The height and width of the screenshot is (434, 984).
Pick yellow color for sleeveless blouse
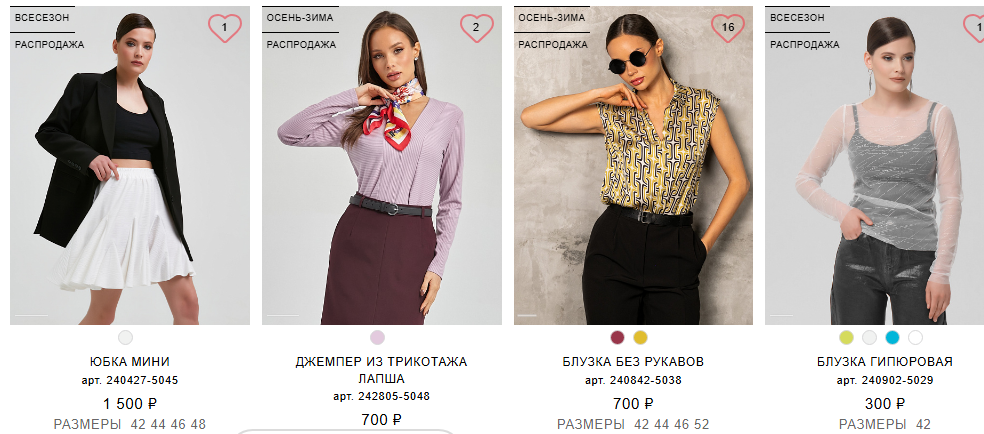[x=640, y=337]
